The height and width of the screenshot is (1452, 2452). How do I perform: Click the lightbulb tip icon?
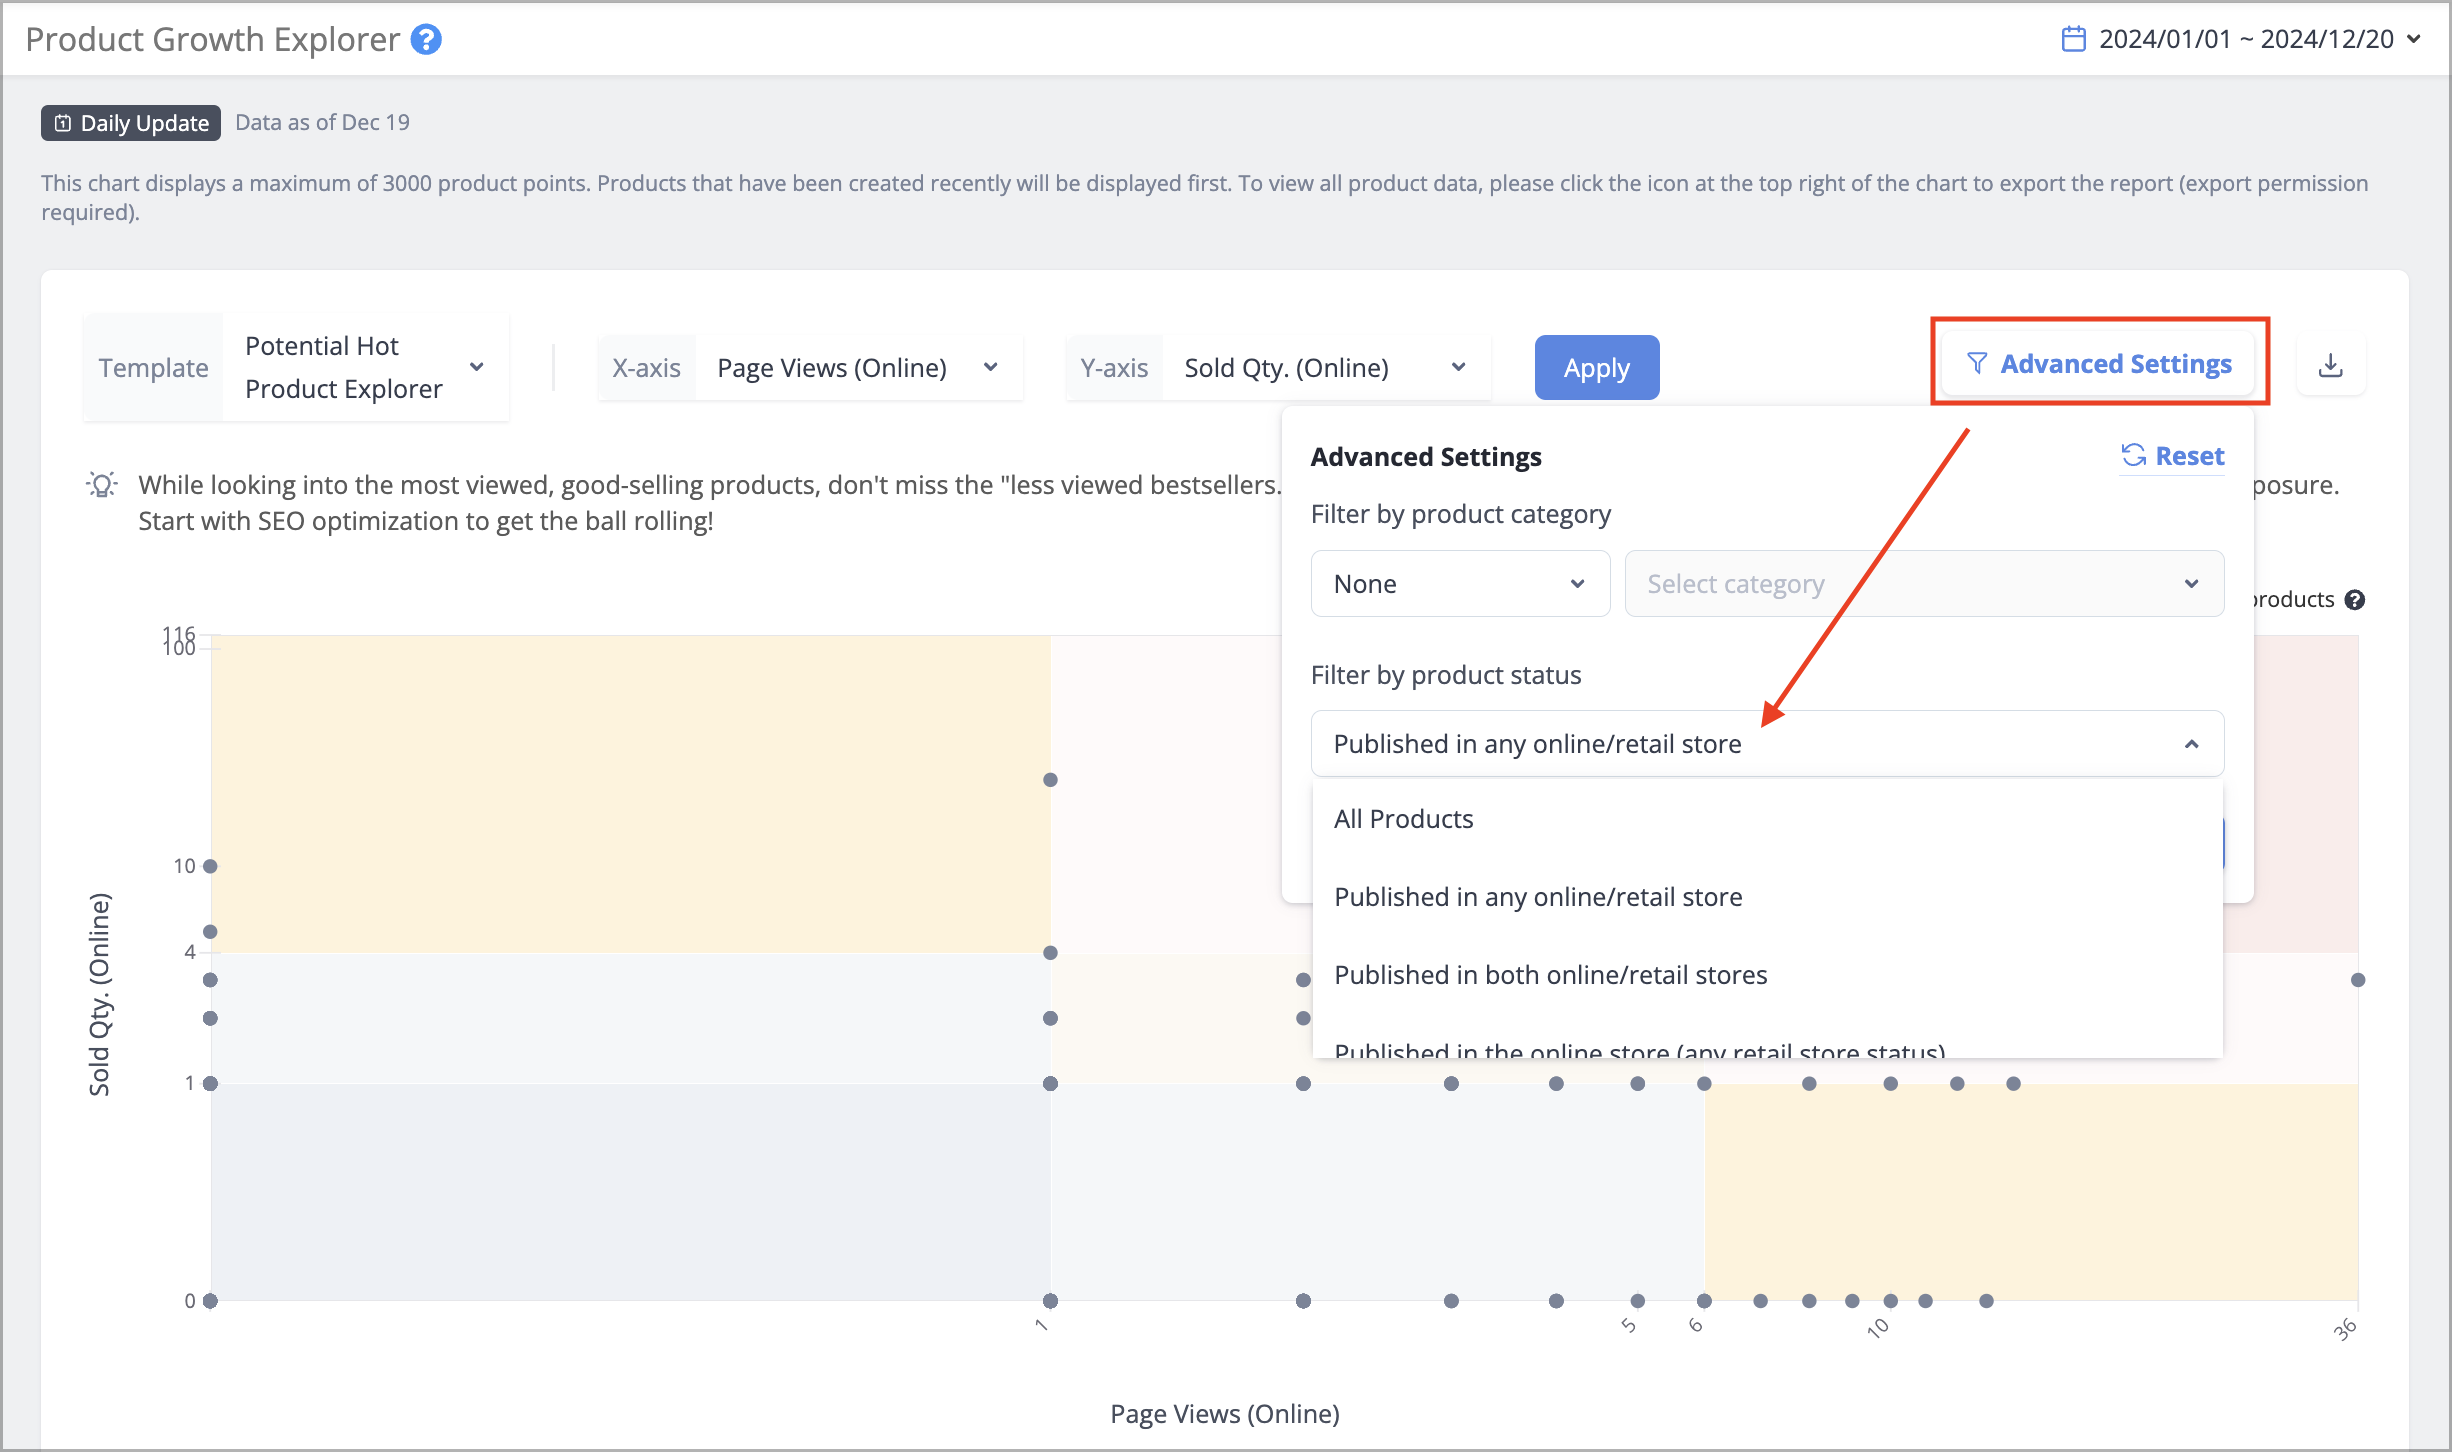[101, 486]
